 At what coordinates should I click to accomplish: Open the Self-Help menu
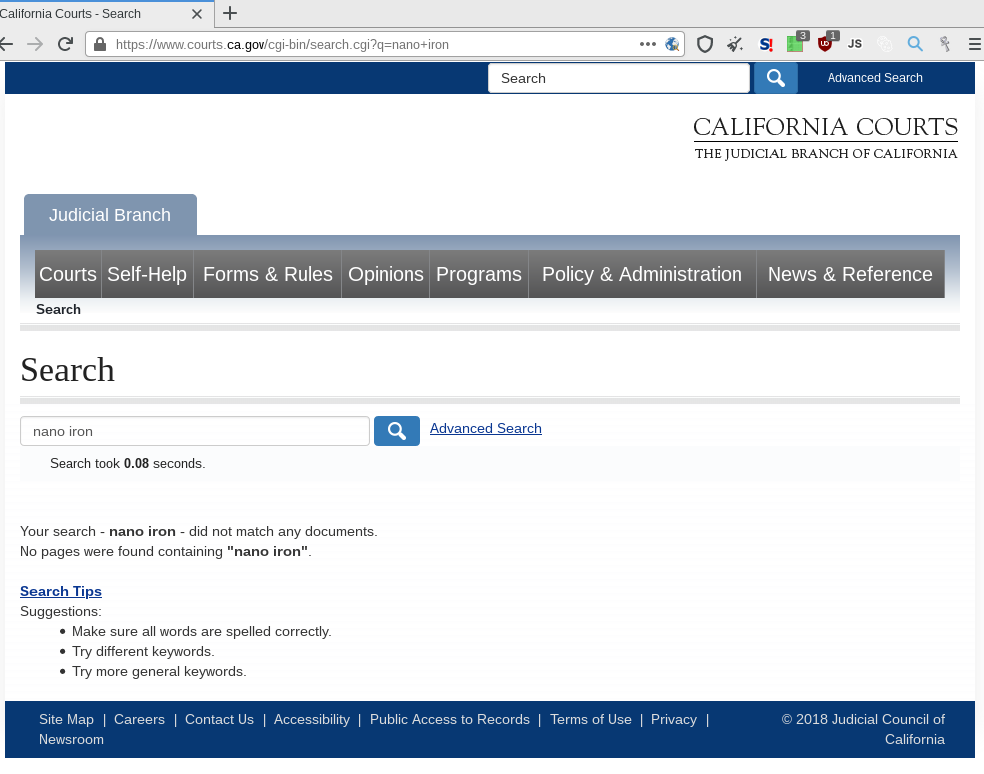coord(147,274)
